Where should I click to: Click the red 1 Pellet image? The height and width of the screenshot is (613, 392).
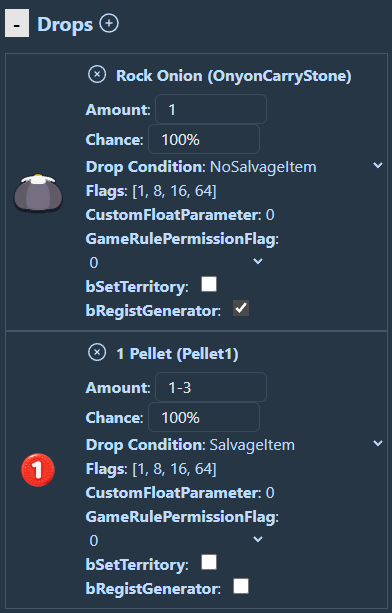[38, 470]
